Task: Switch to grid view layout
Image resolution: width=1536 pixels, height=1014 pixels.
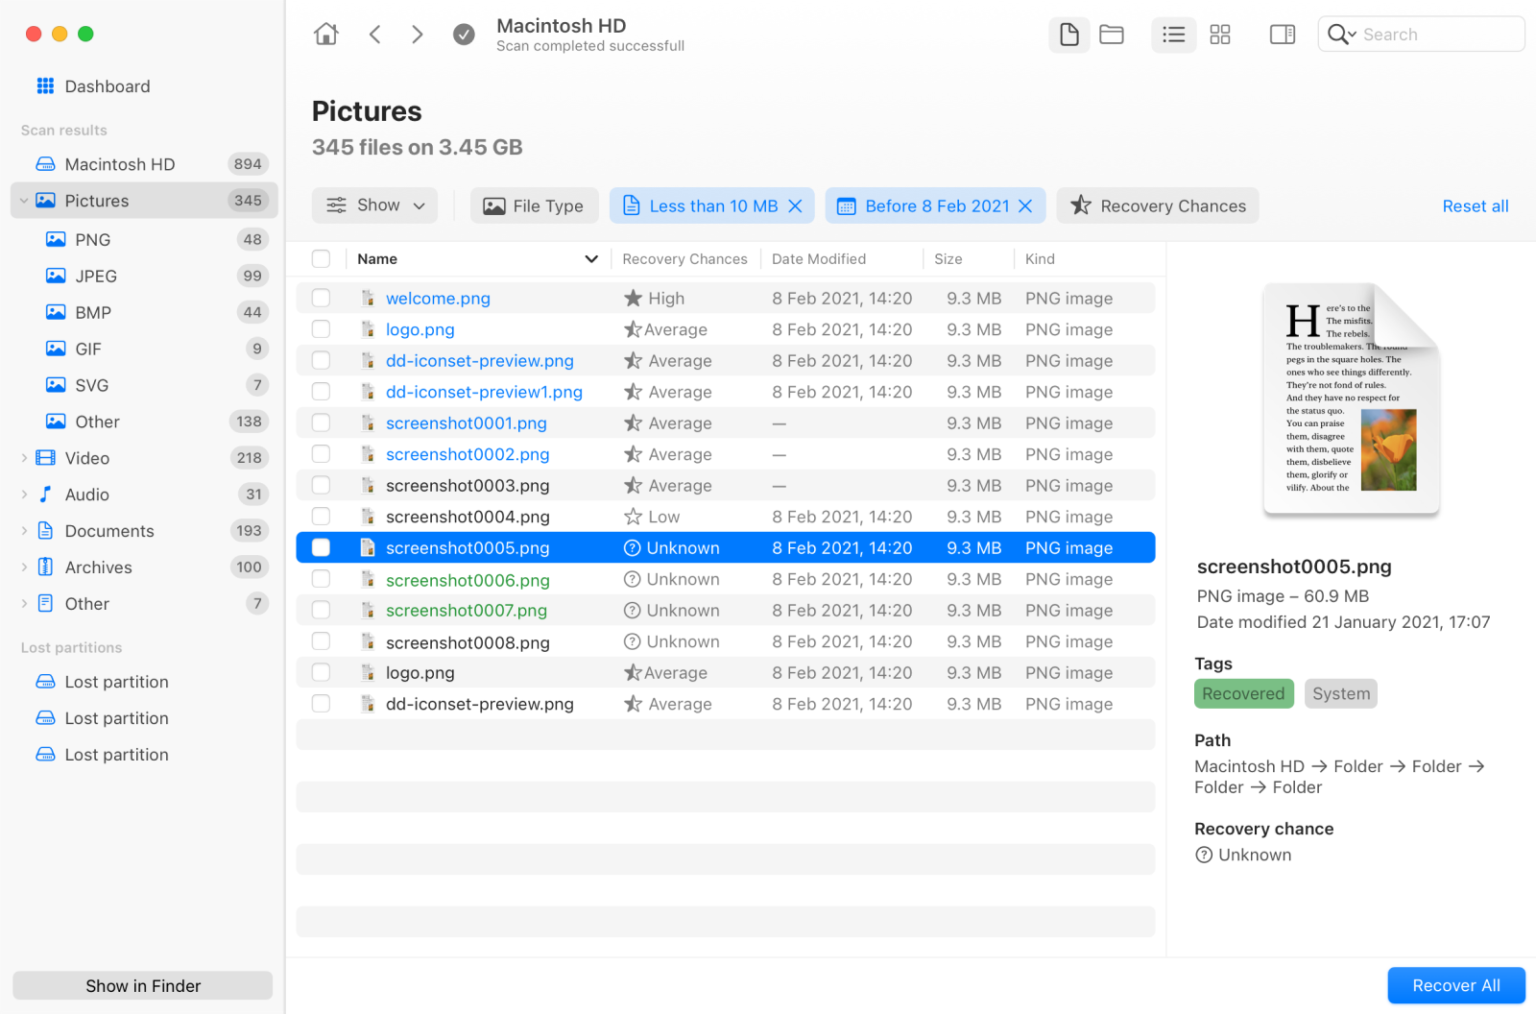Action: (1220, 34)
